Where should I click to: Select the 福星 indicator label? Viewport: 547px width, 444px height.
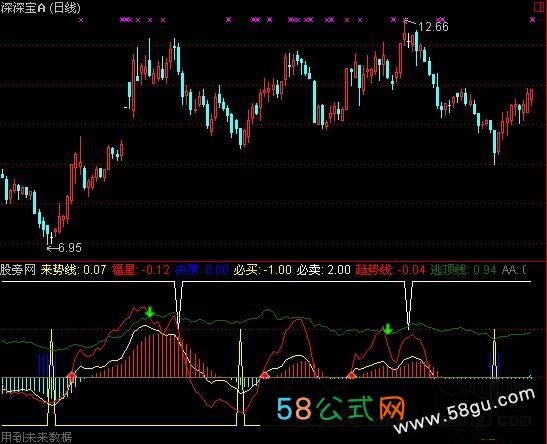coord(123,270)
